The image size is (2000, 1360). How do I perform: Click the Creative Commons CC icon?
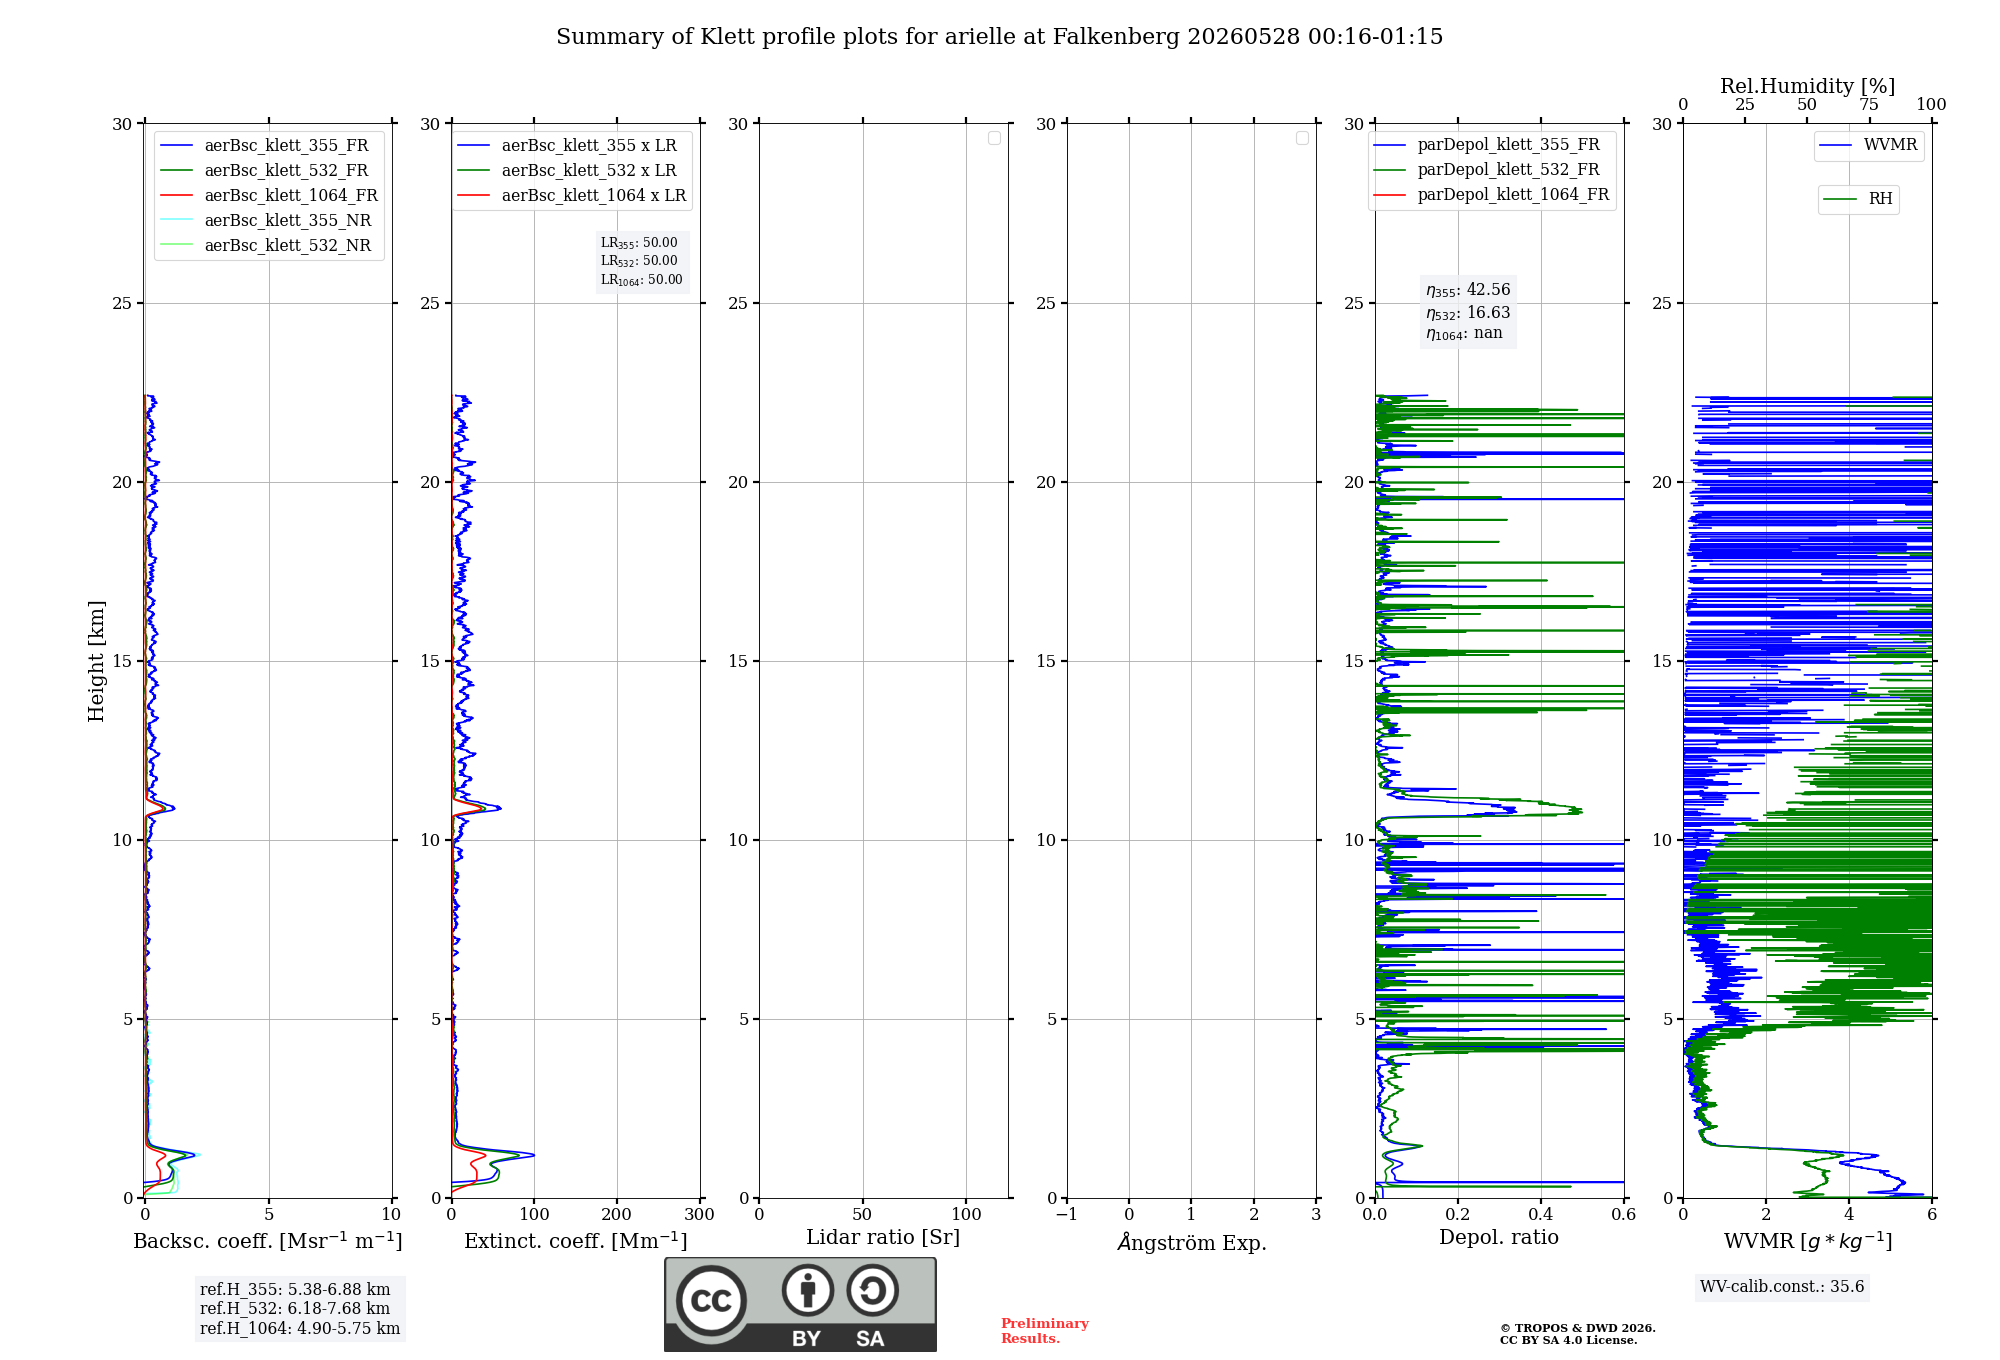(x=711, y=1300)
